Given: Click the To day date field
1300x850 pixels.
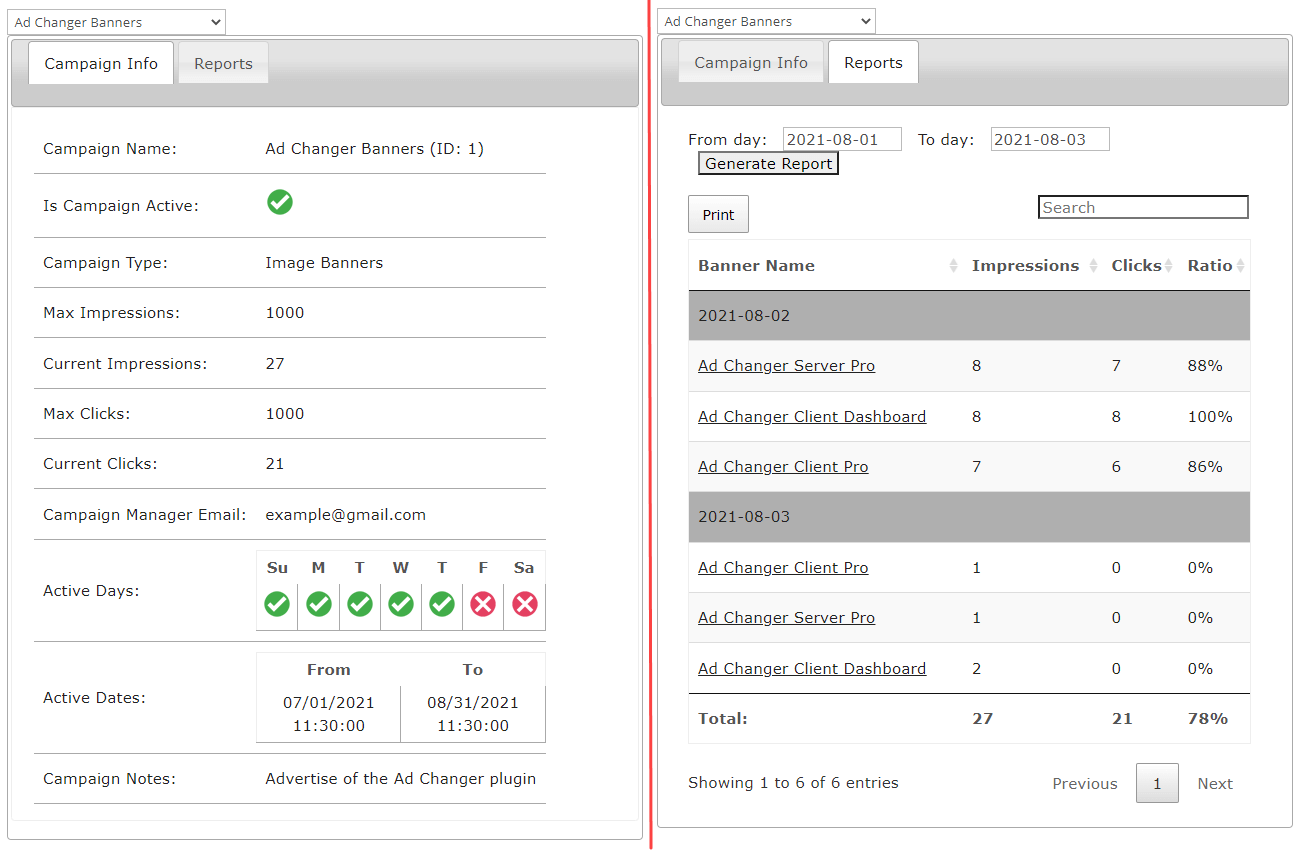Looking at the screenshot, I should click(1050, 139).
